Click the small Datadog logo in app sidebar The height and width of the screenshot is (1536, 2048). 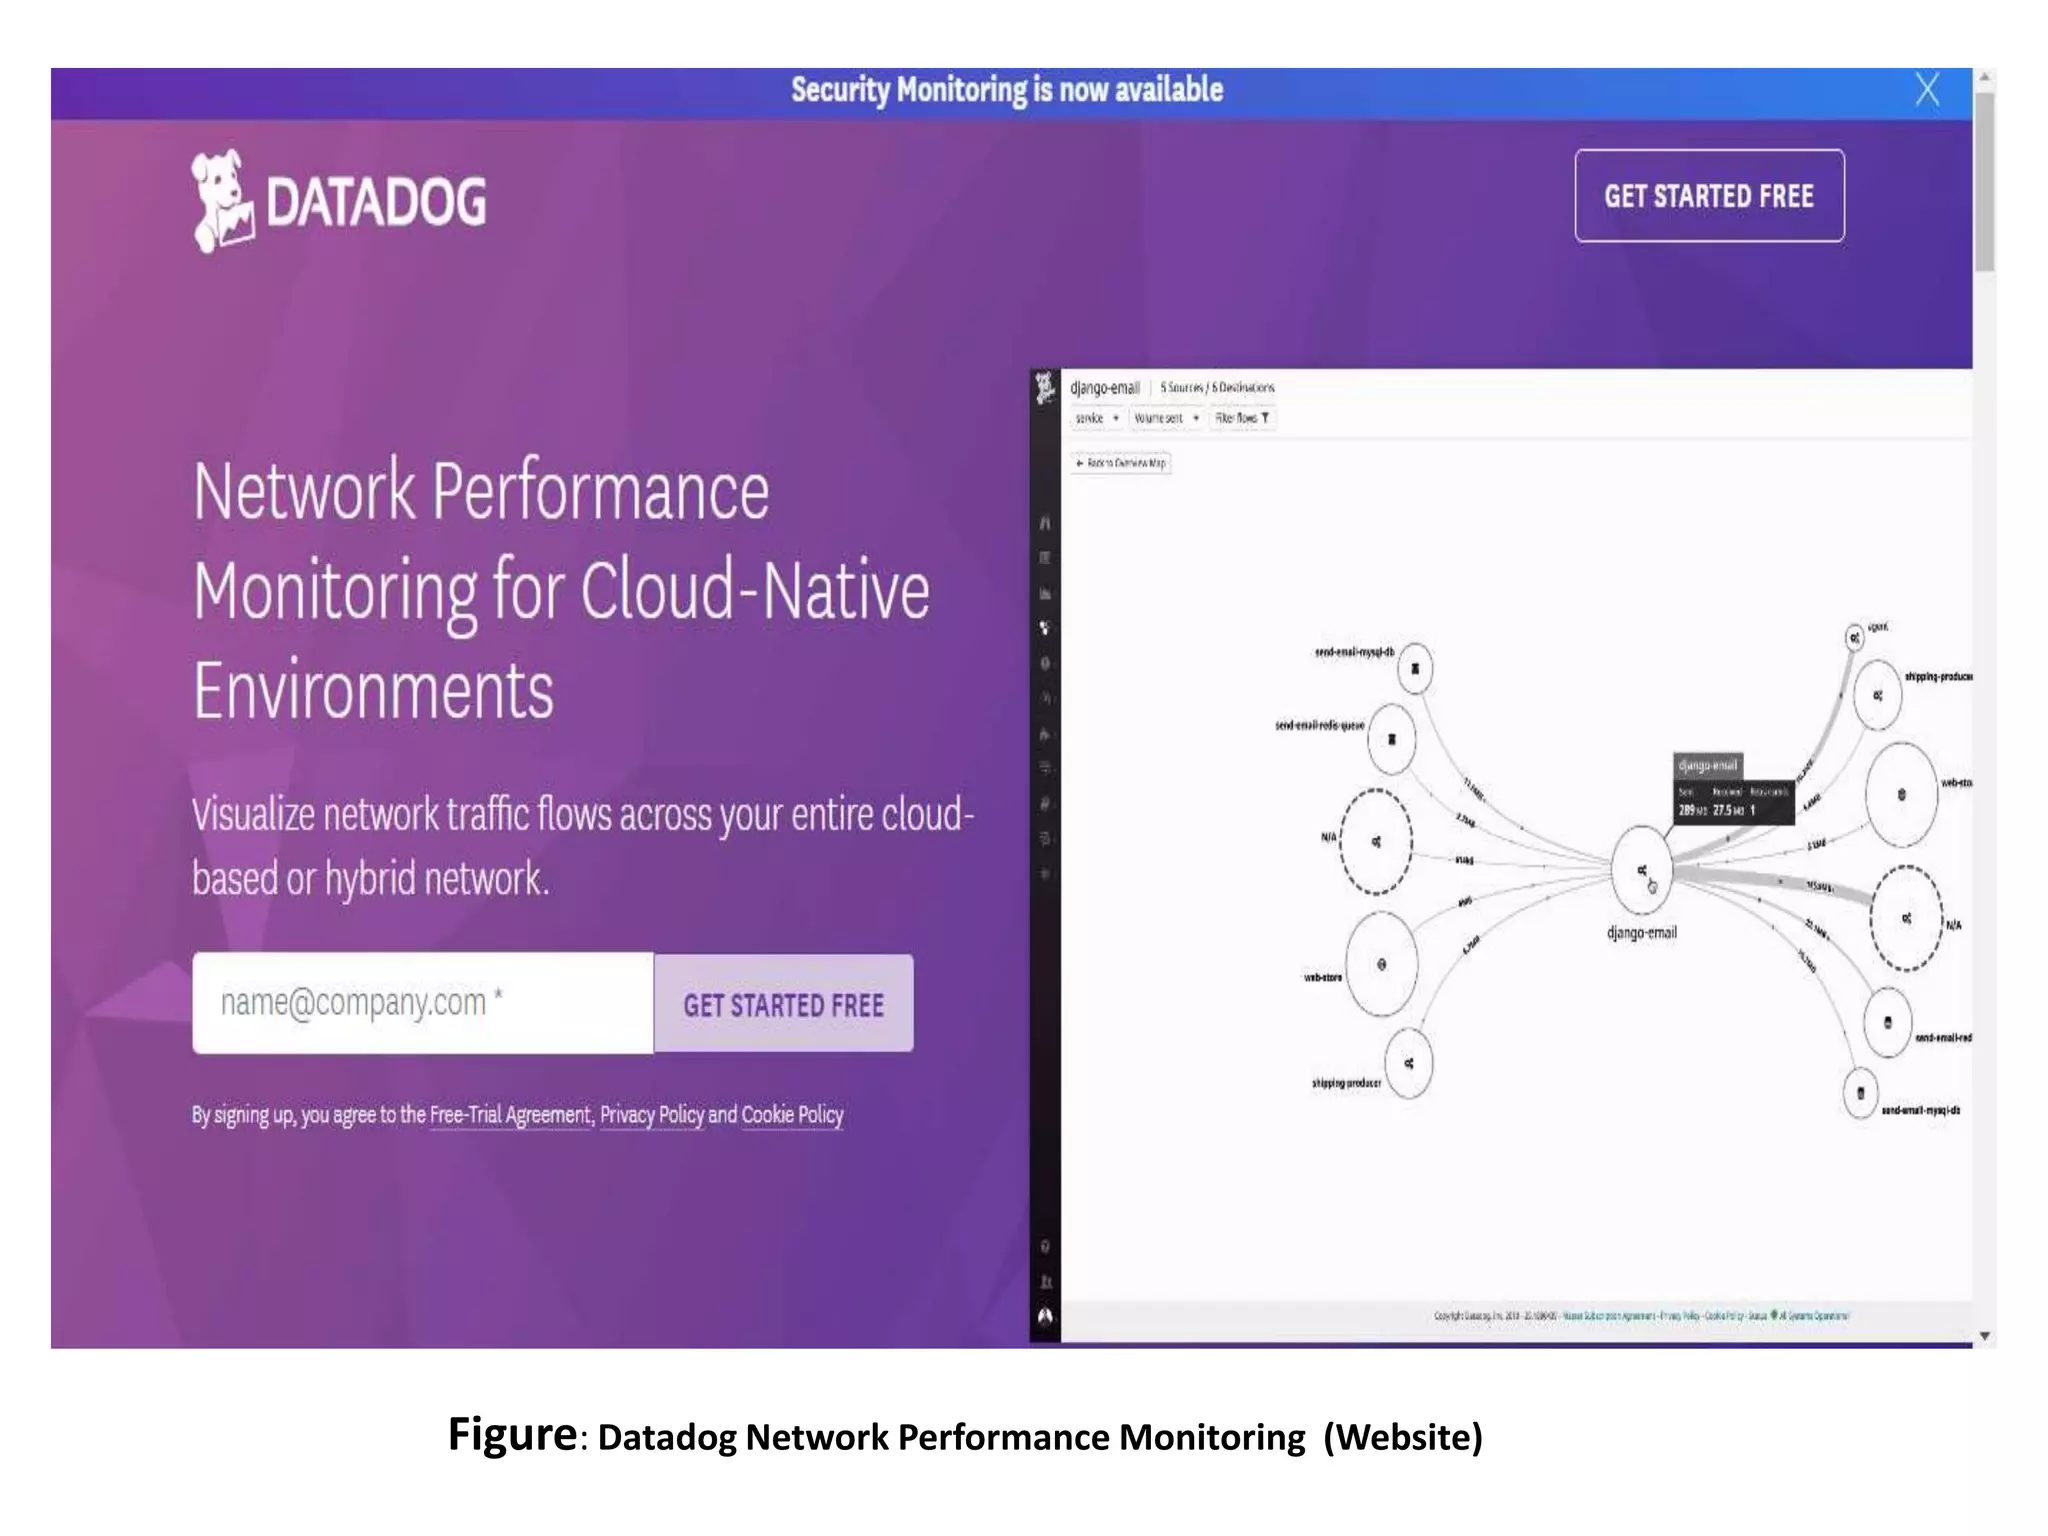click(1045, 388)
